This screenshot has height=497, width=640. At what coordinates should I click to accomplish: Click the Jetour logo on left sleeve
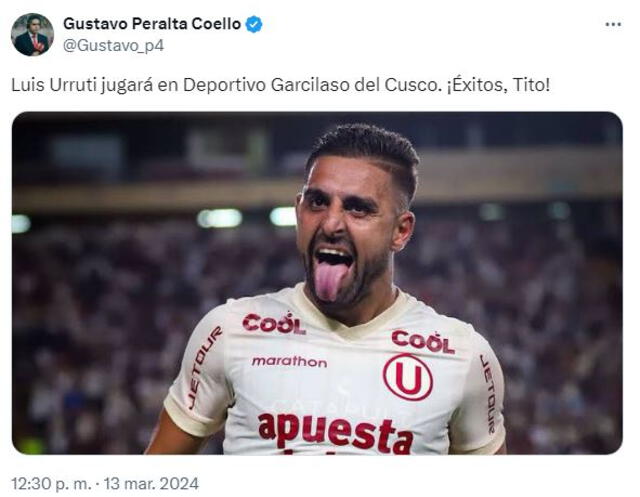click(204, 367)
